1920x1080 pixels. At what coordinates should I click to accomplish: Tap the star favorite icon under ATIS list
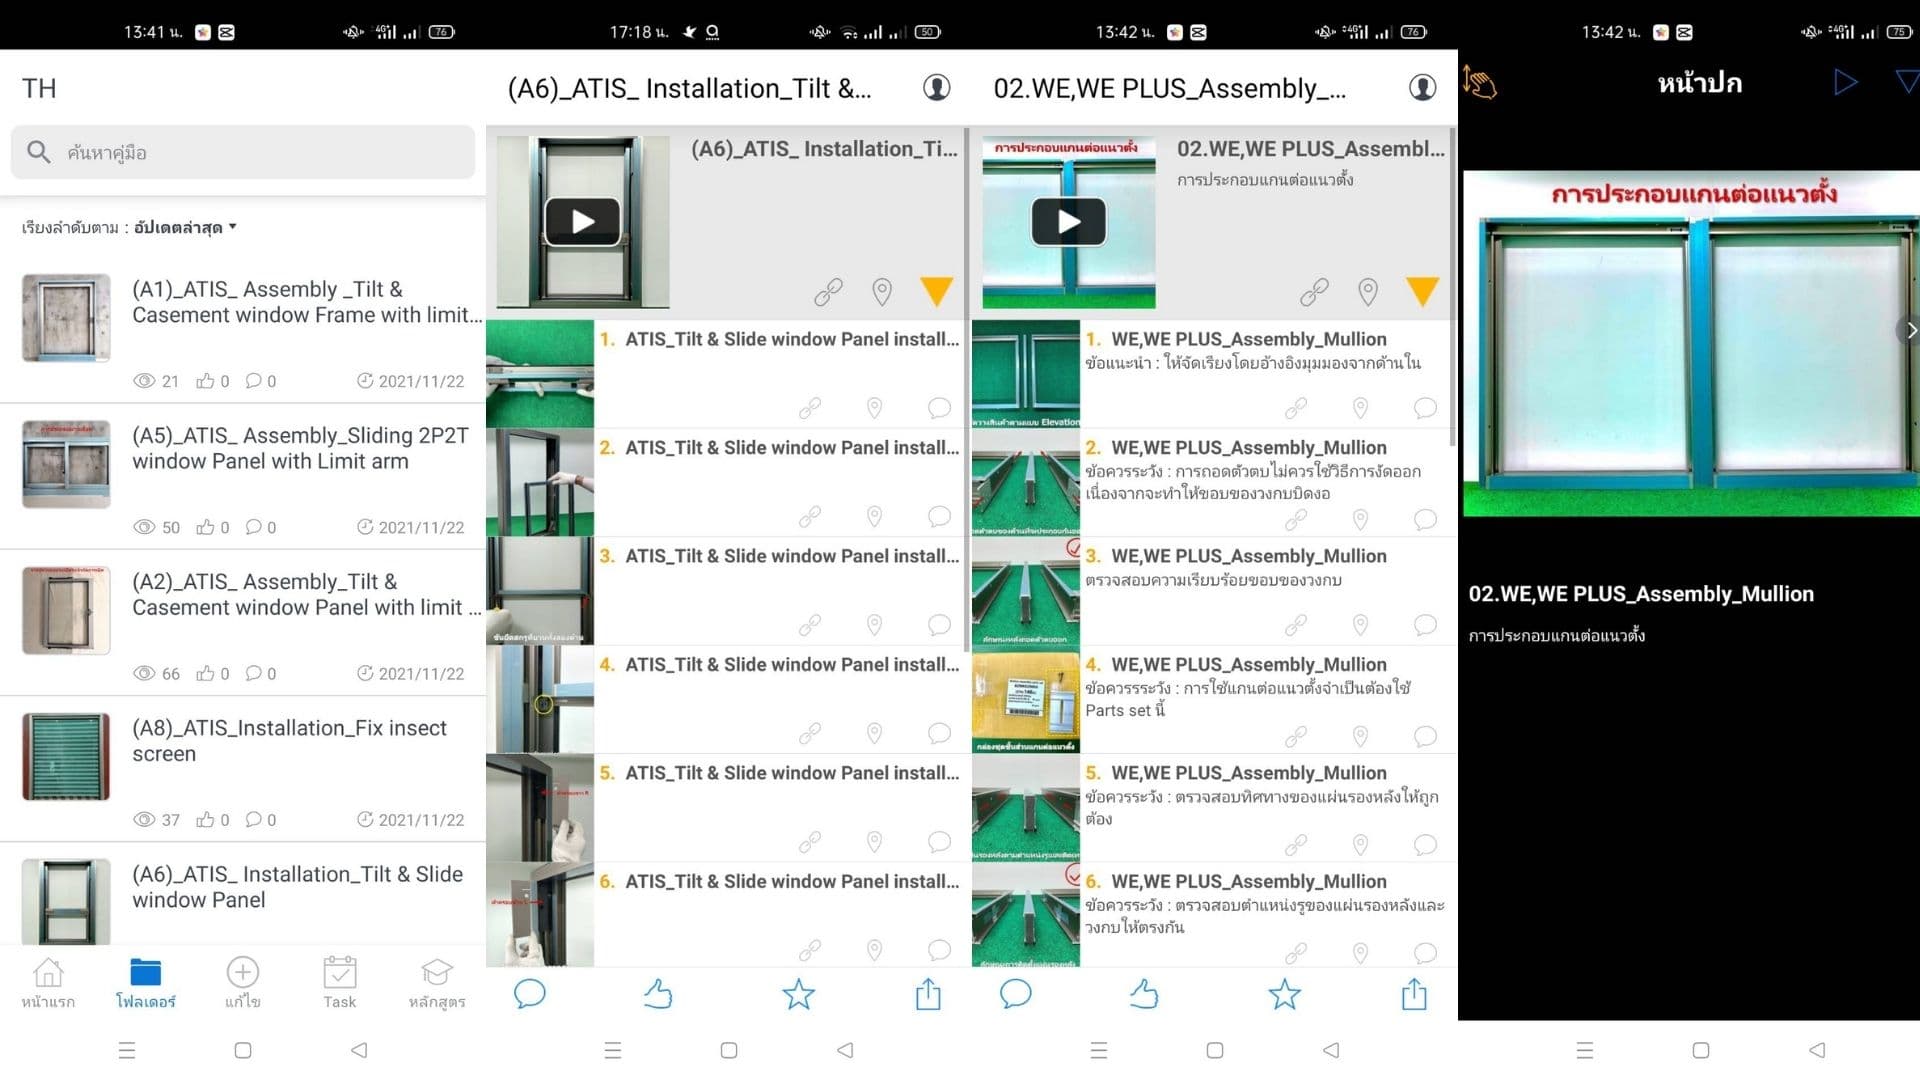click(x=798, y=994)
